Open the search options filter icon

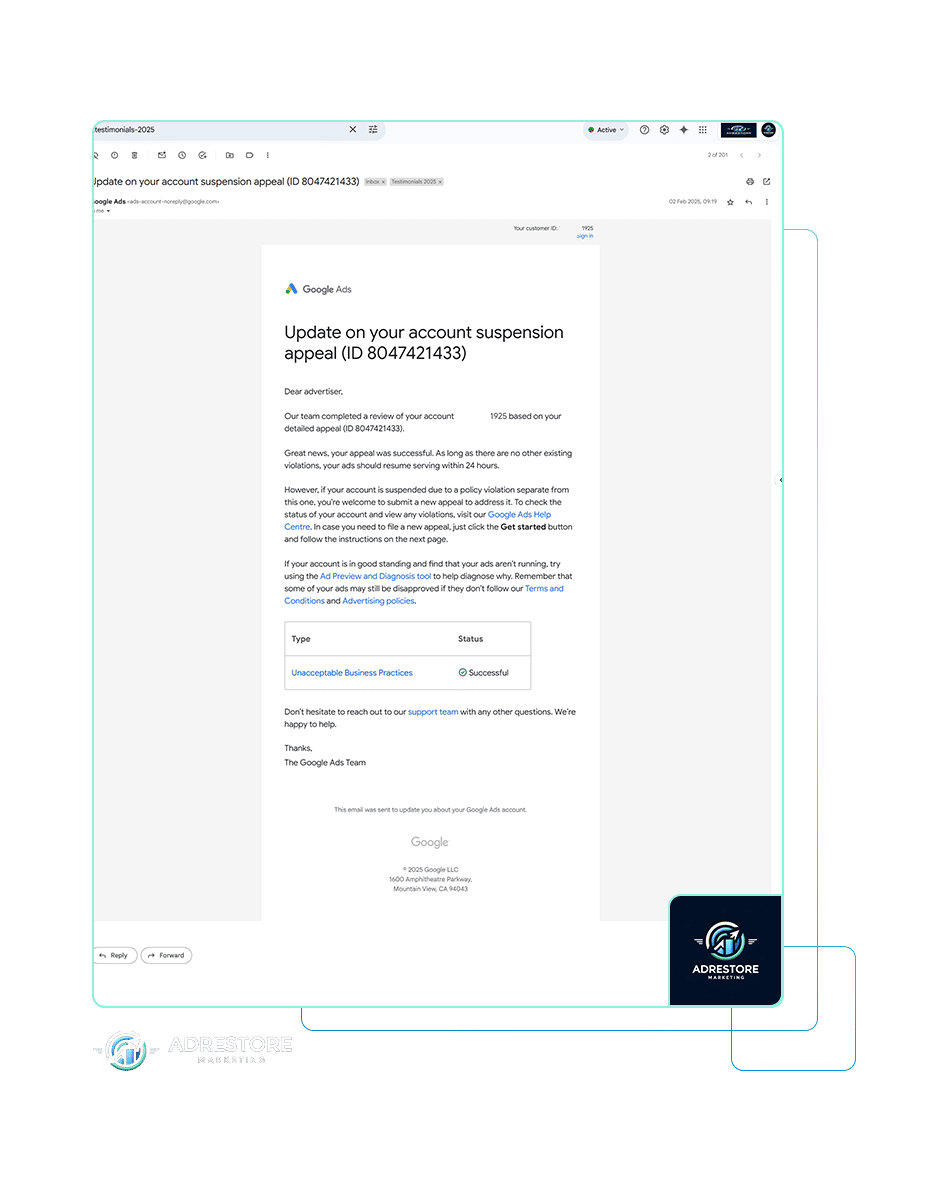click(x=373, y=129)
